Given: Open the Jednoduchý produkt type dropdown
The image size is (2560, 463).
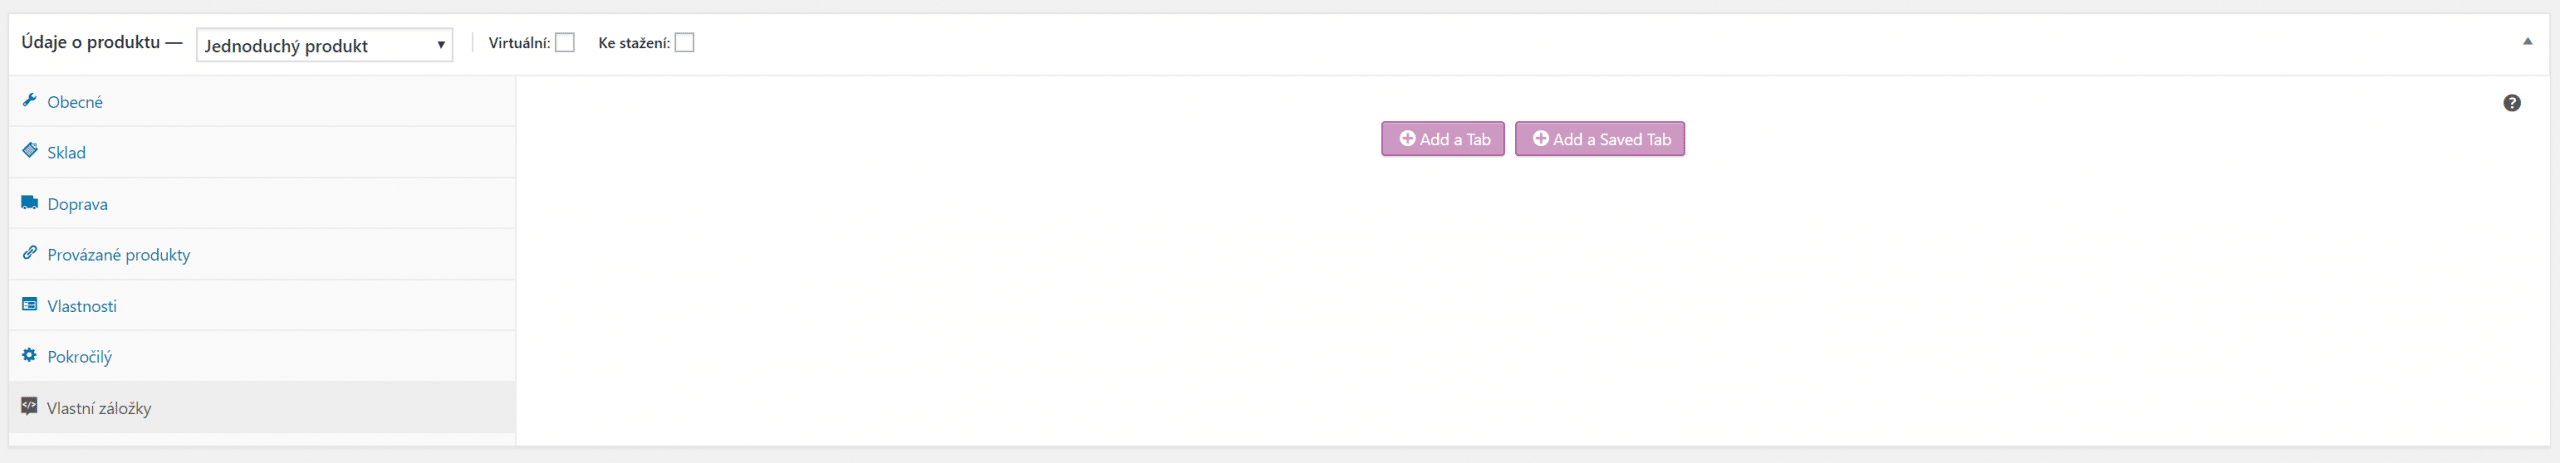Looking at the screenshot, I should pos(324,45).
